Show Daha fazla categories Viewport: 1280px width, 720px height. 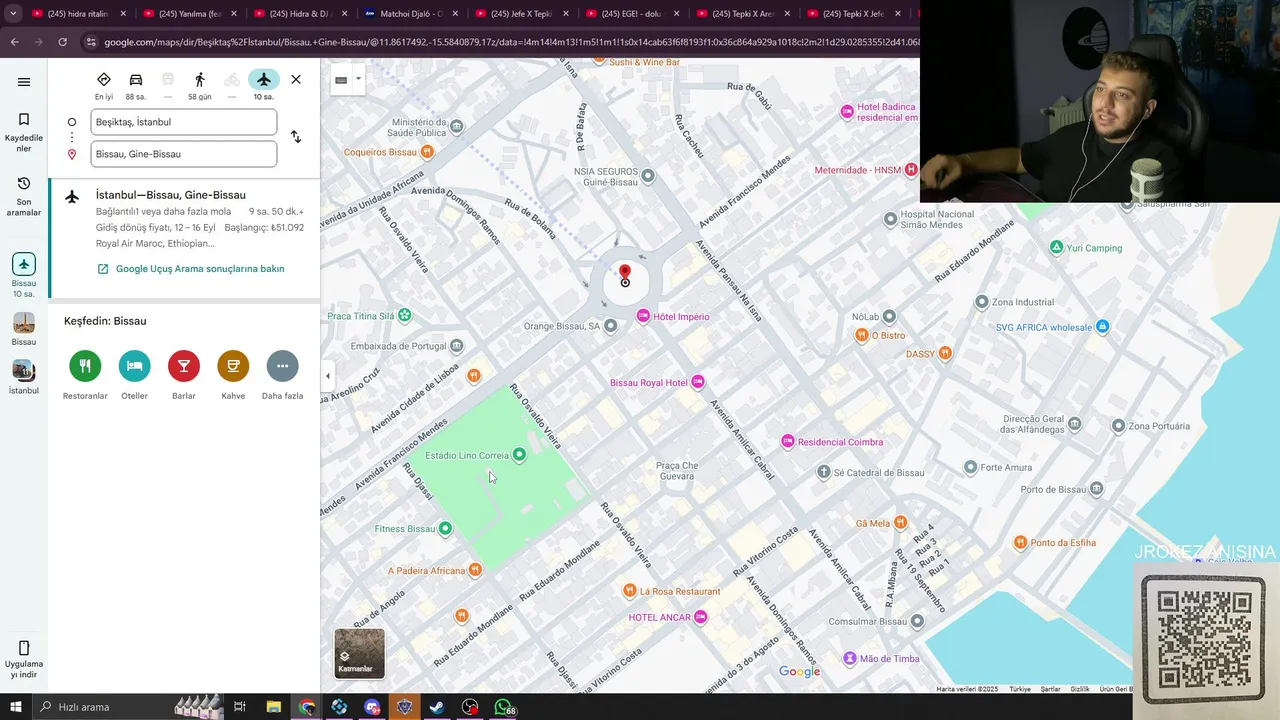[282, 375]
